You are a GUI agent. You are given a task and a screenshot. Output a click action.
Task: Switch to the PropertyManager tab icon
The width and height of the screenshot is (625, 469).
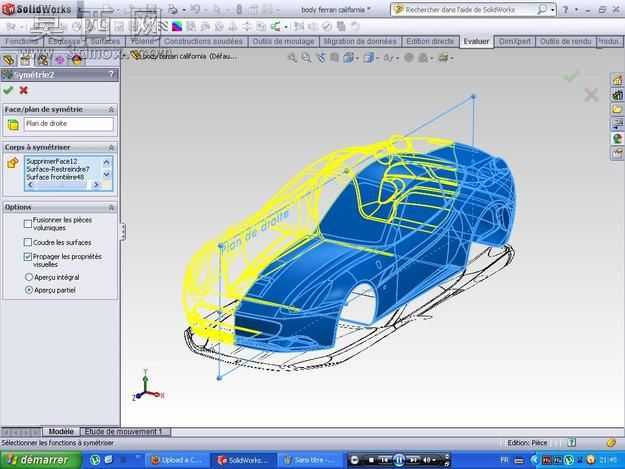click(x=26, y=60)
